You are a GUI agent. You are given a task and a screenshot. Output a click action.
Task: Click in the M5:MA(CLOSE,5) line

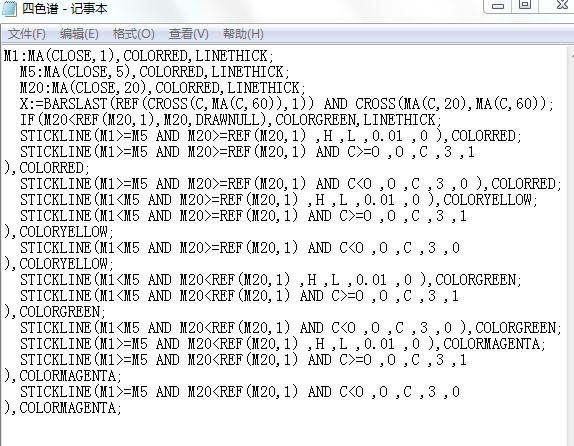point(154,72)
